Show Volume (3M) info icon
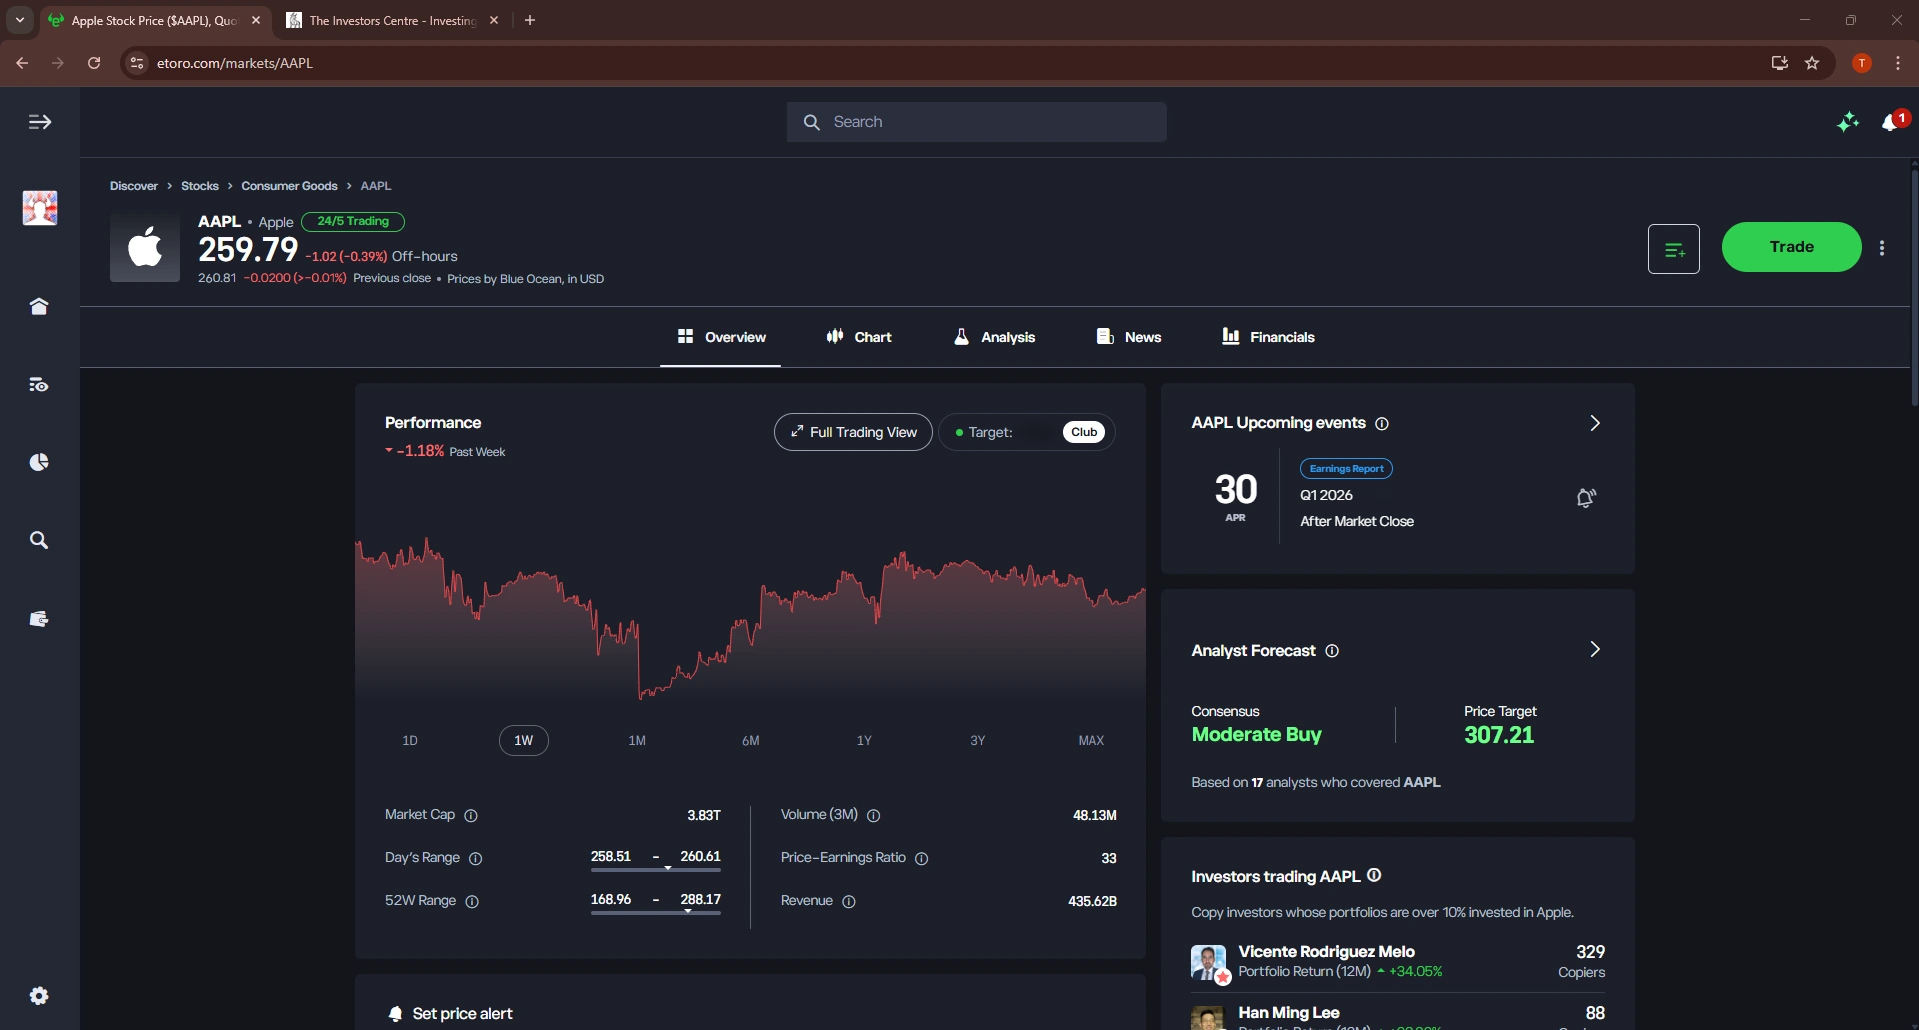The image size is (1919, 1030). click(874, 816)
